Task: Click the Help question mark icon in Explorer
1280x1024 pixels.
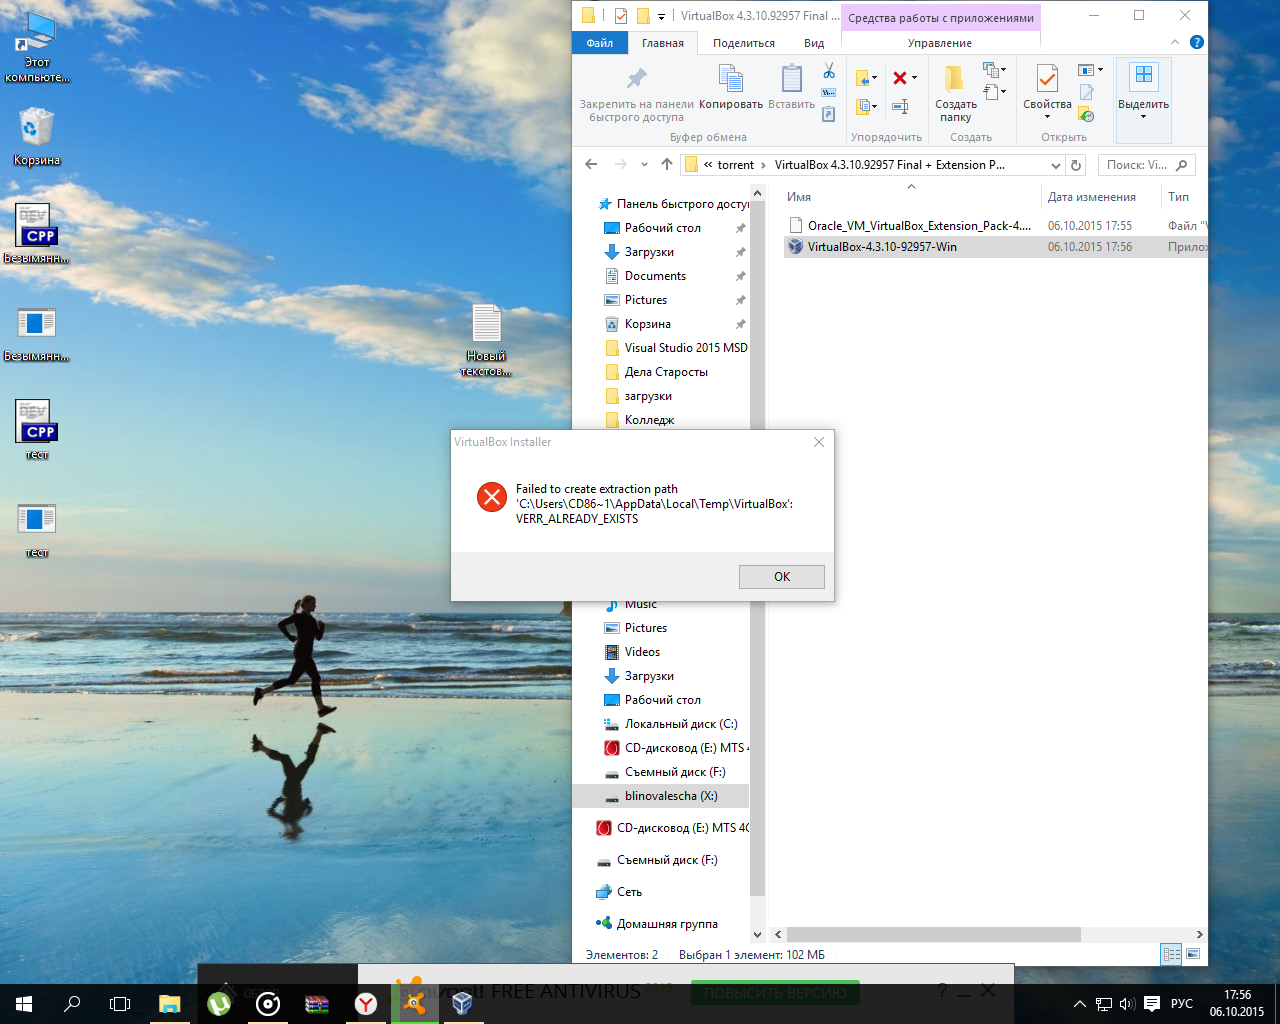Action: click(x=1197, y=43)
